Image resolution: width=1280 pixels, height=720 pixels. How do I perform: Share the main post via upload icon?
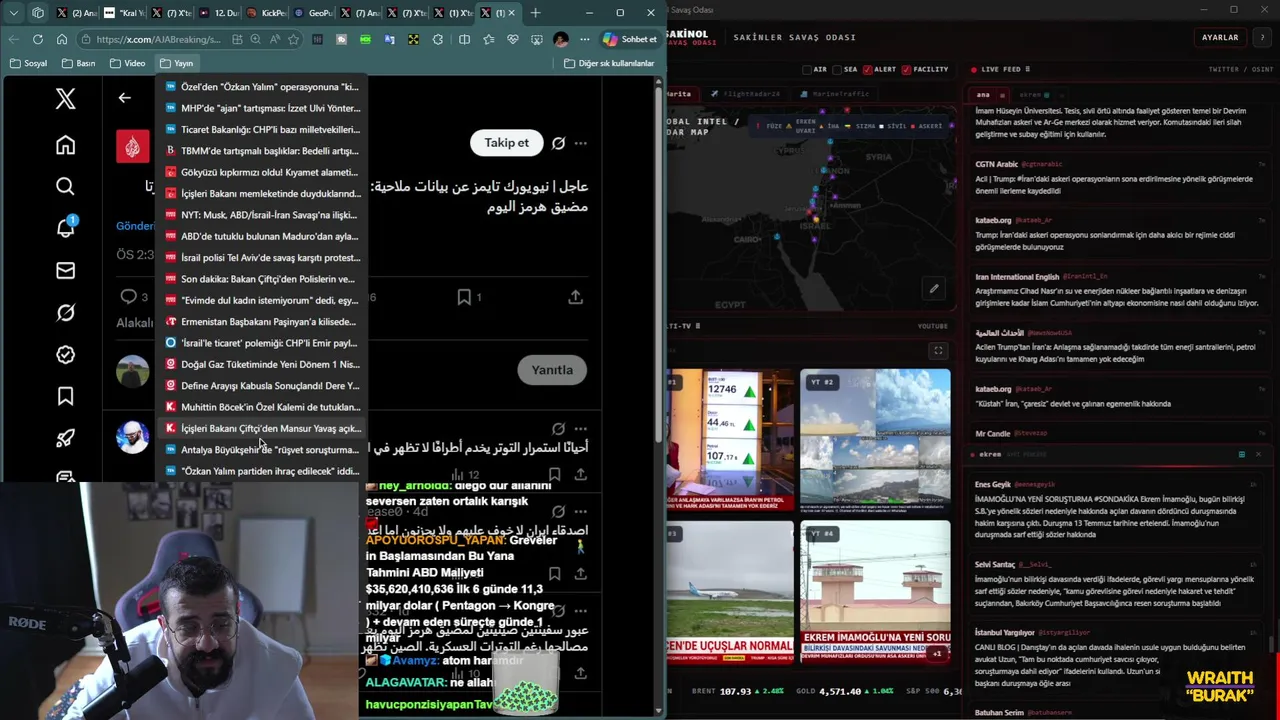tap(575, 297)
